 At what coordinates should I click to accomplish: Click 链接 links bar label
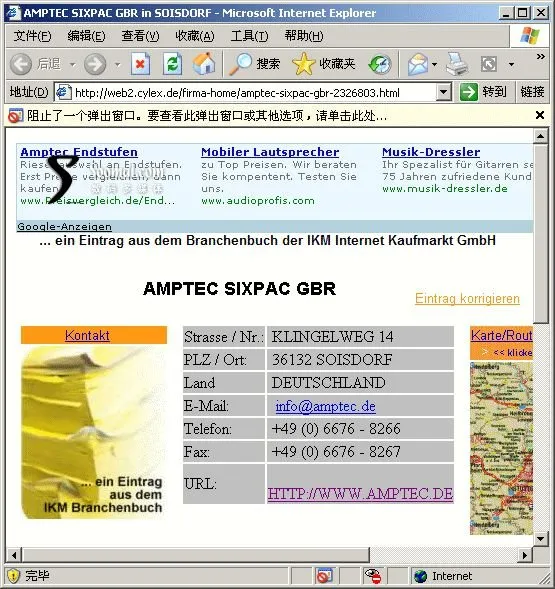532,92
